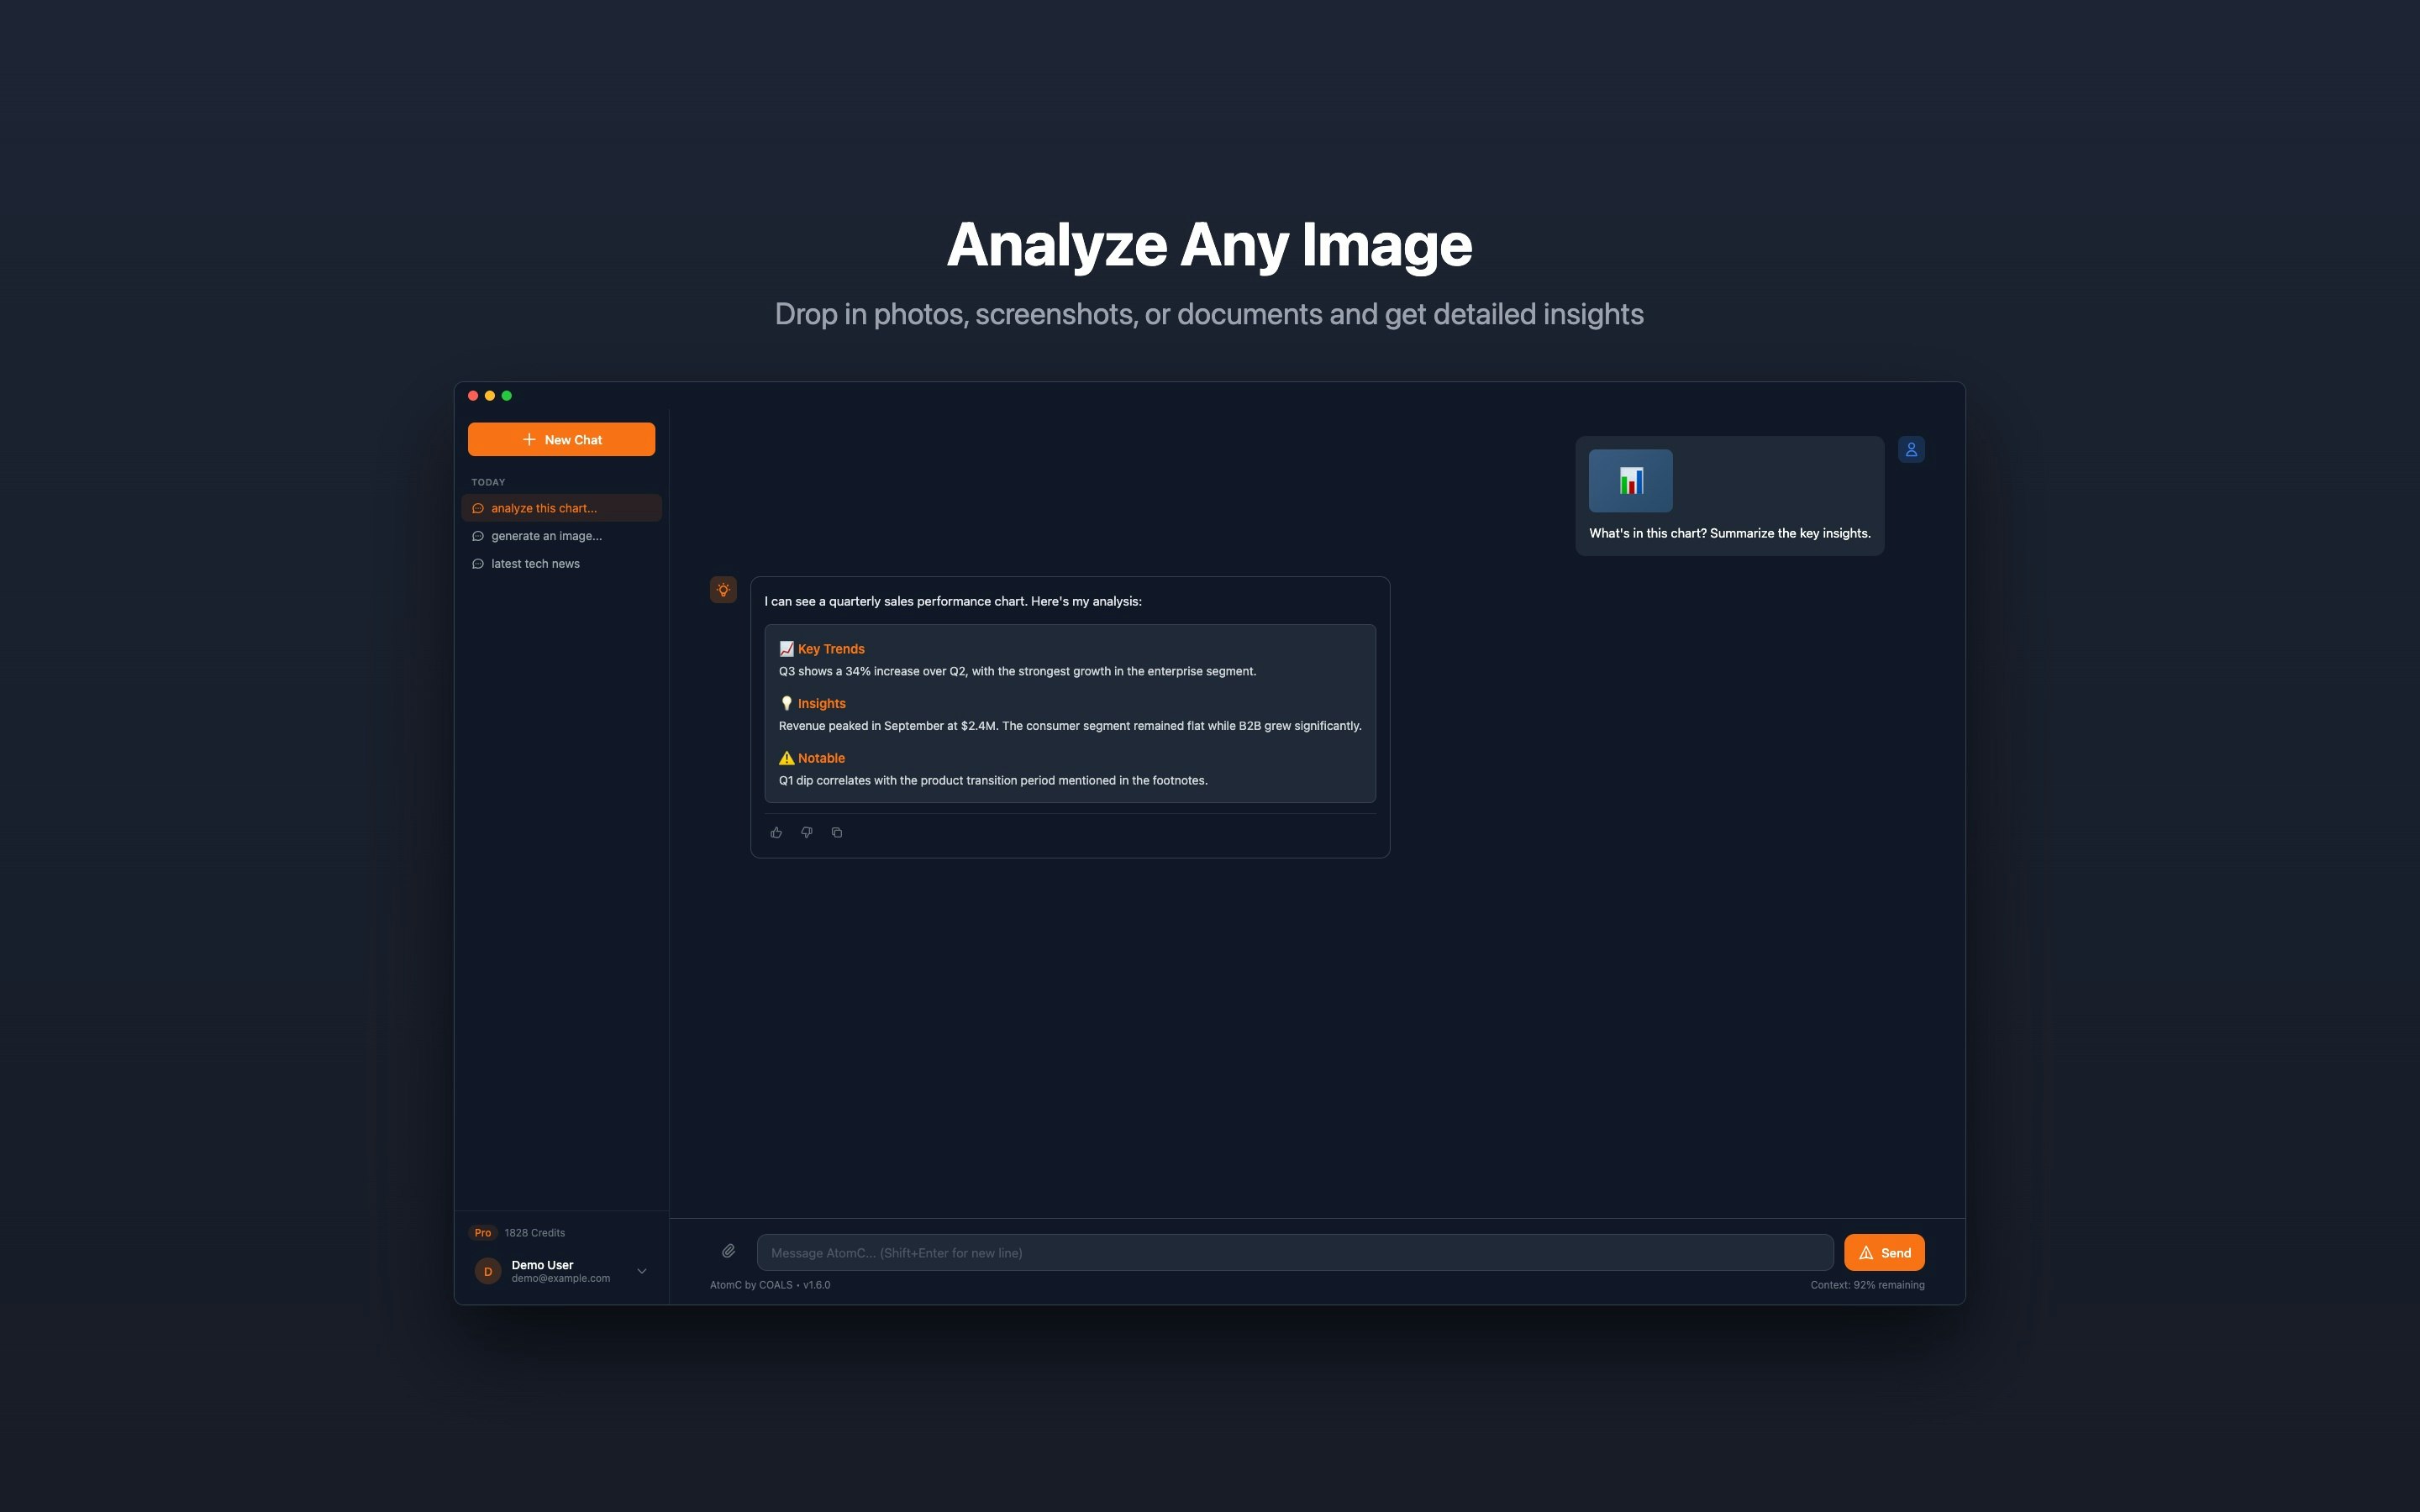This screenshot has height=1512, width=2420.
Task: Click the attachment paperclip icon
Action: point(728,1251)
